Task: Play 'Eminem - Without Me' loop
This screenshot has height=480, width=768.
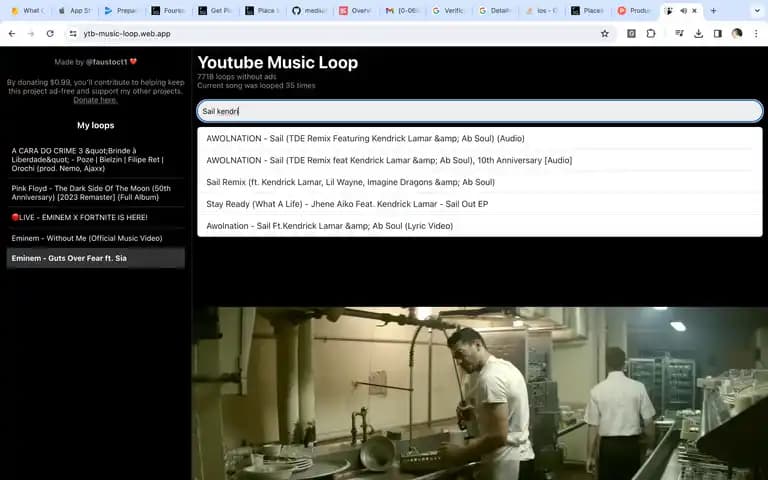Action: [96, 238]
